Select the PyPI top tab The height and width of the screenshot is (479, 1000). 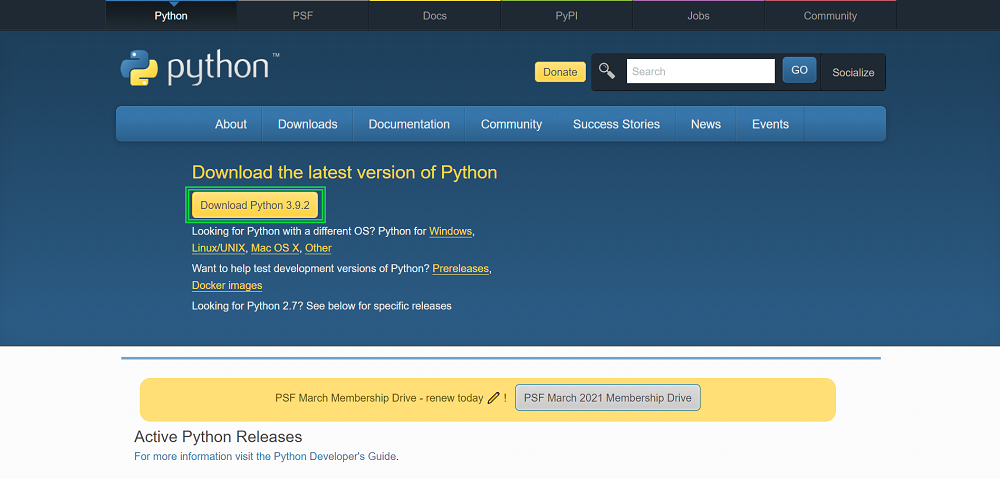pos(566,16)
